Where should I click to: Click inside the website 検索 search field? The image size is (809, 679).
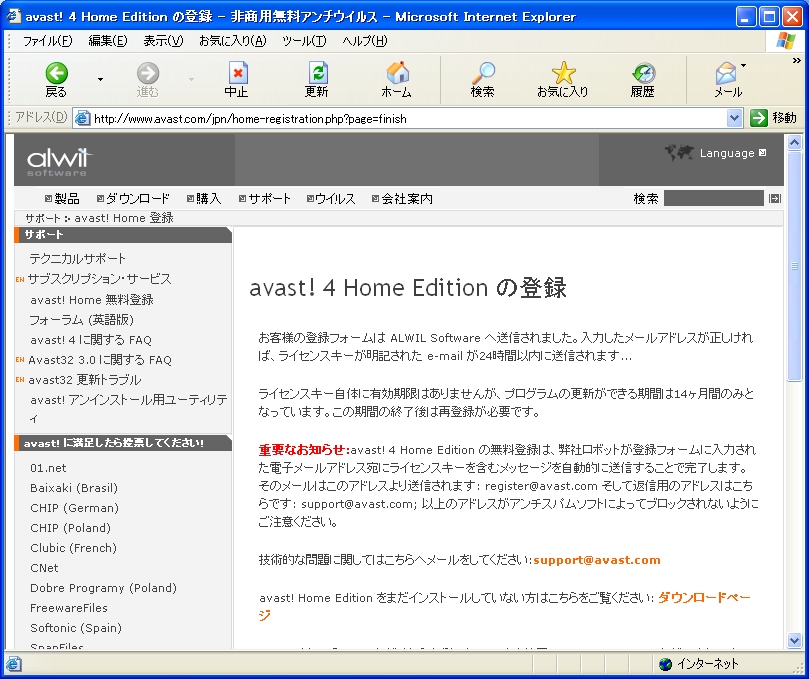[714, 198]
